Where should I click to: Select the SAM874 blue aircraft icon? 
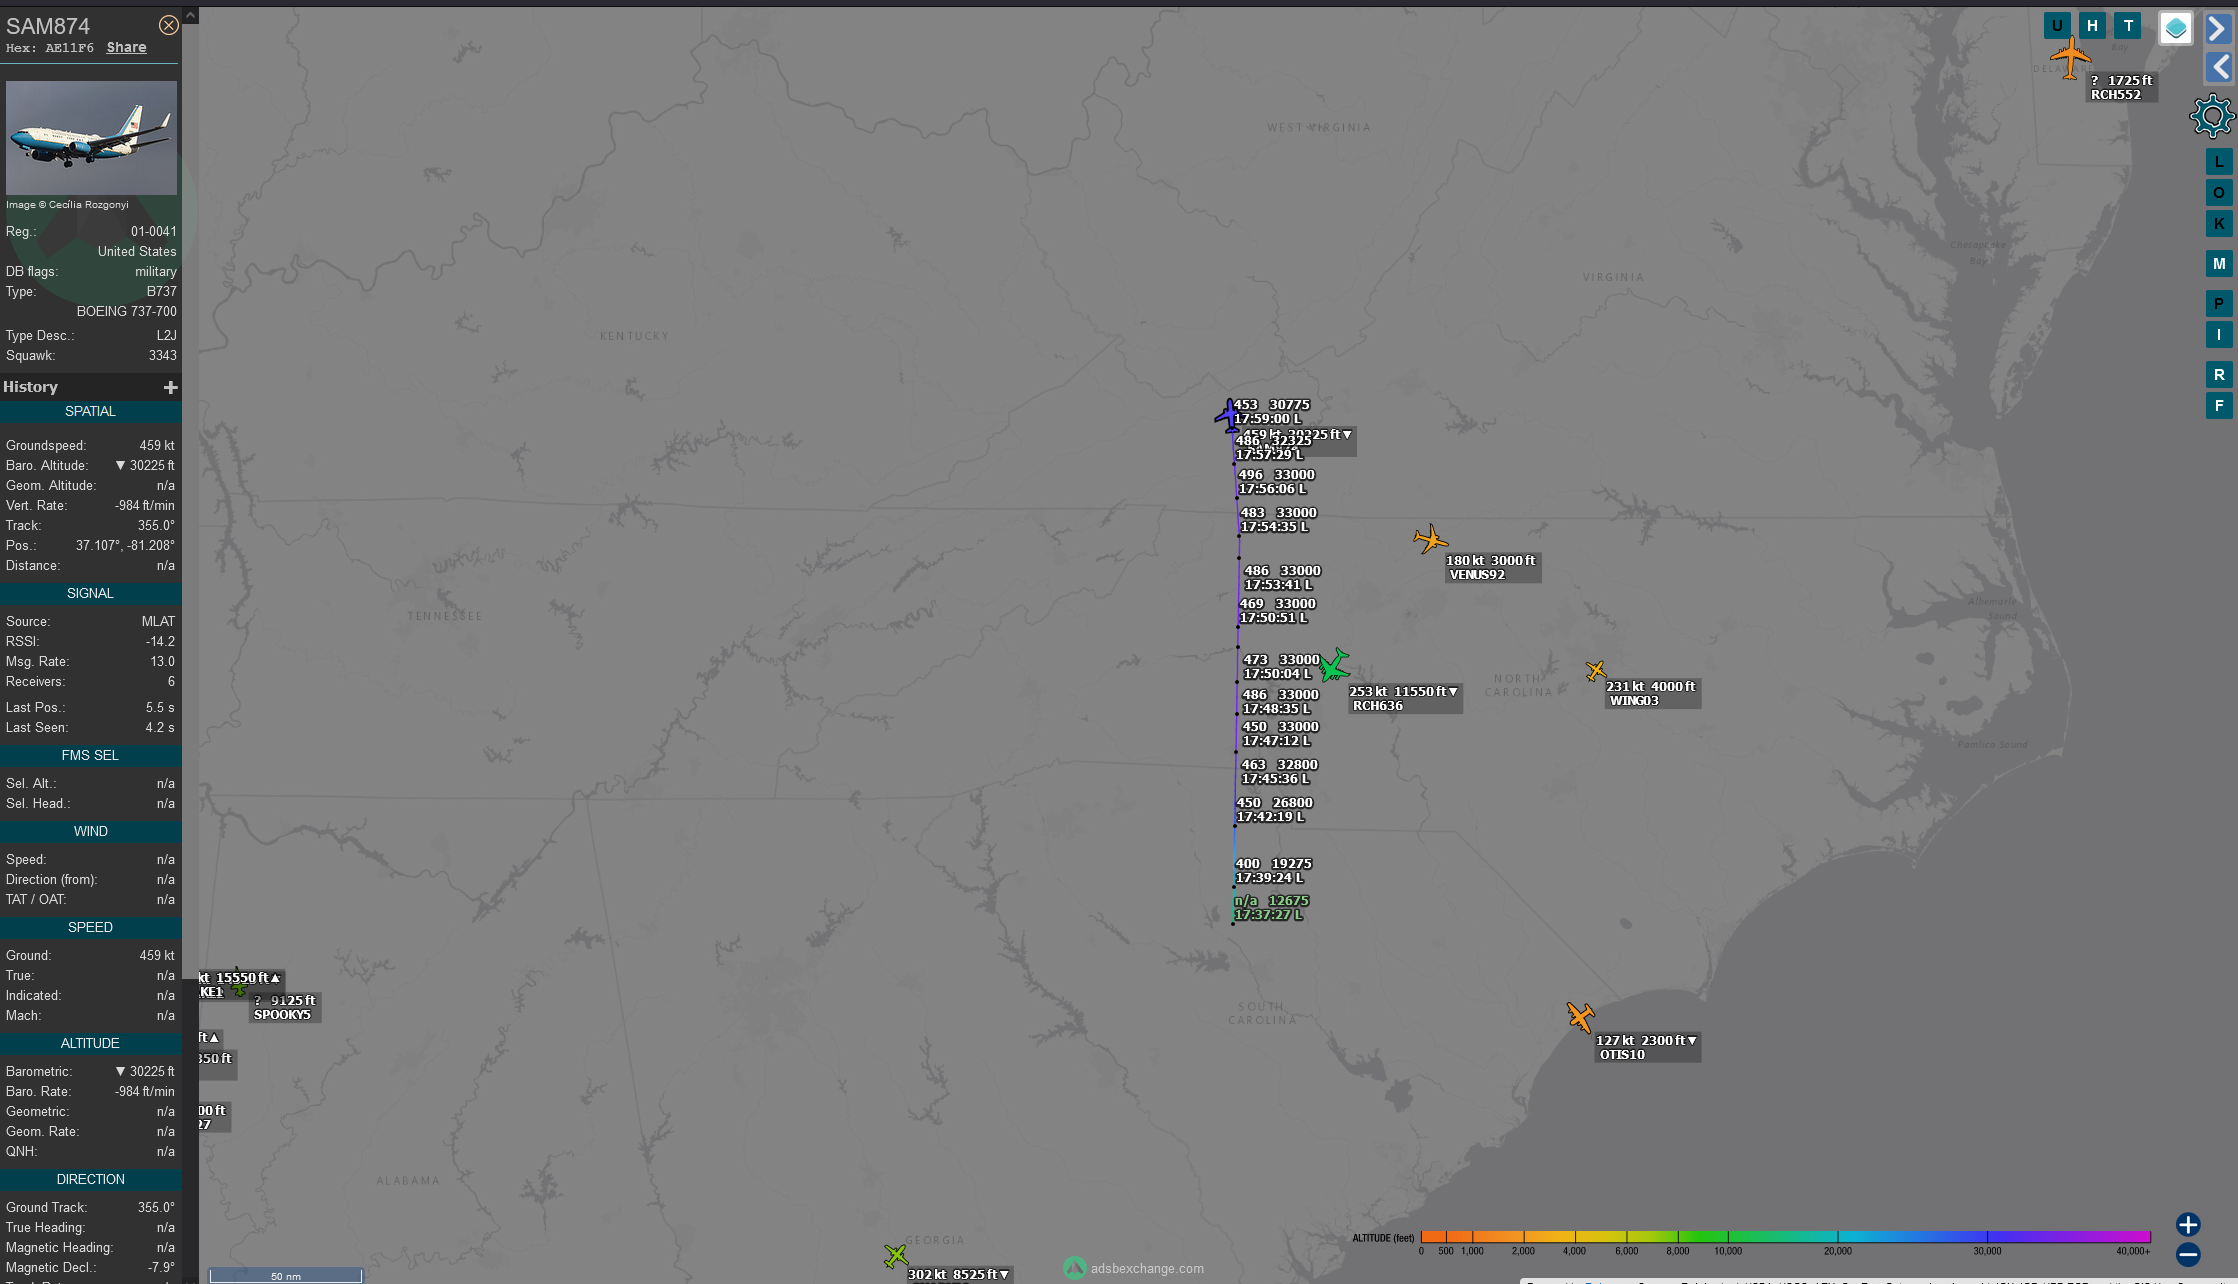[1227, 414]
